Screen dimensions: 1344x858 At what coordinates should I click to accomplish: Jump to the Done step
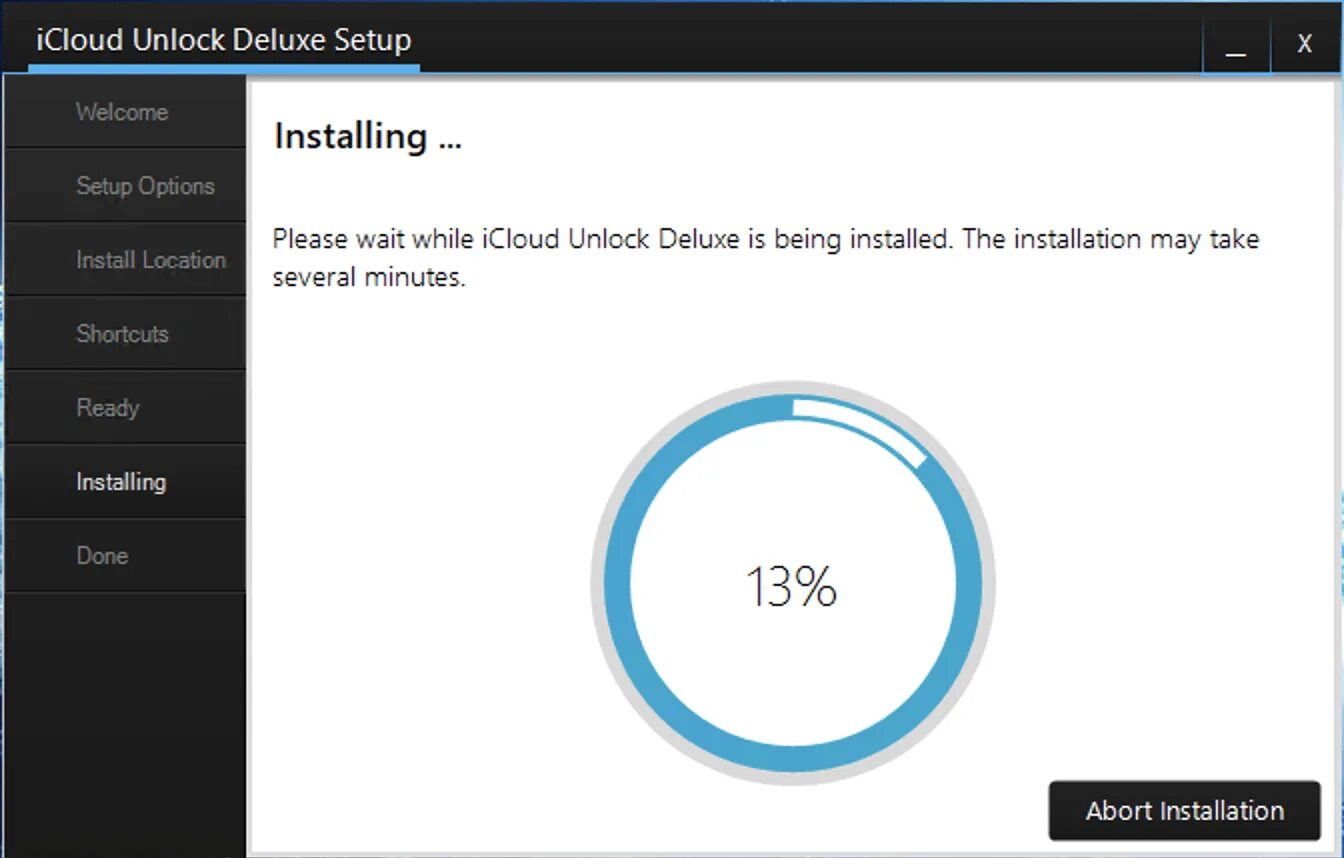pos(102,556)
